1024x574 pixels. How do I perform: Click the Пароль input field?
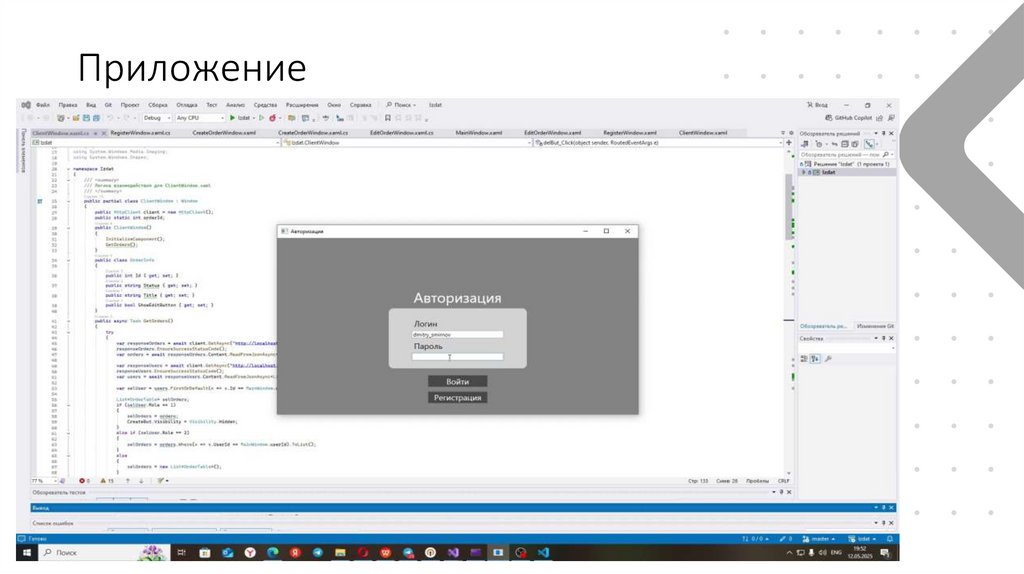point(457,357)
